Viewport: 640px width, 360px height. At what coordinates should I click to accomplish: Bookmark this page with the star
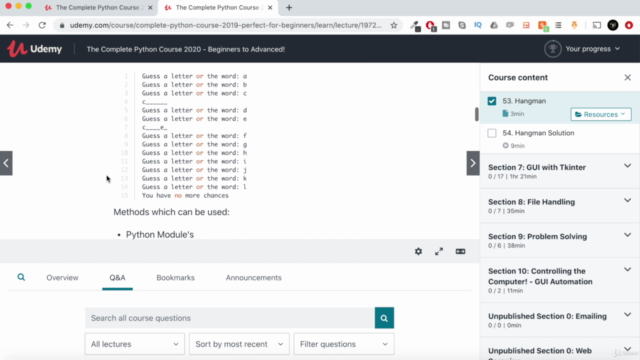[x=394, y=25]
